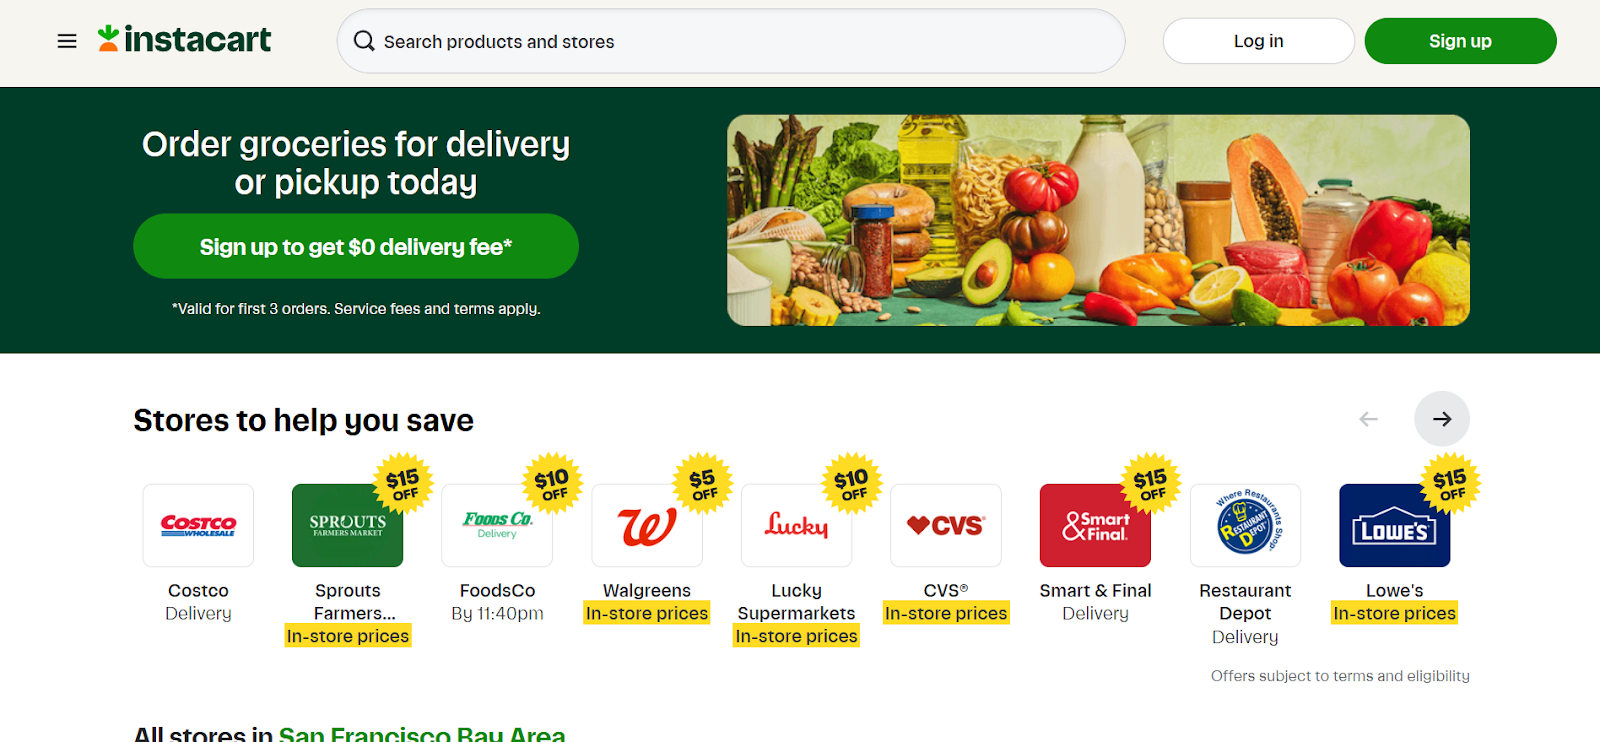Click the green Sign up button
Screen dimensions: 1600x742
pyautogui.click(x=1460, y=41)
